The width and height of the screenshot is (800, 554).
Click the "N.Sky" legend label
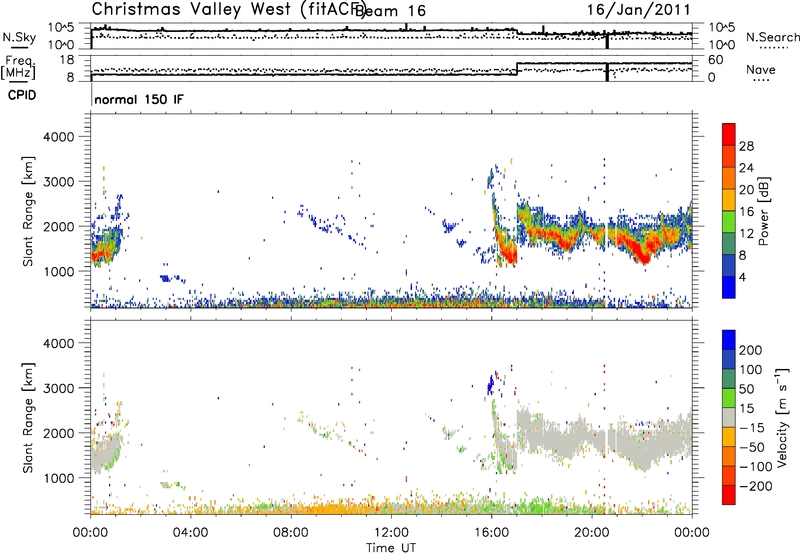click(19, 37)
